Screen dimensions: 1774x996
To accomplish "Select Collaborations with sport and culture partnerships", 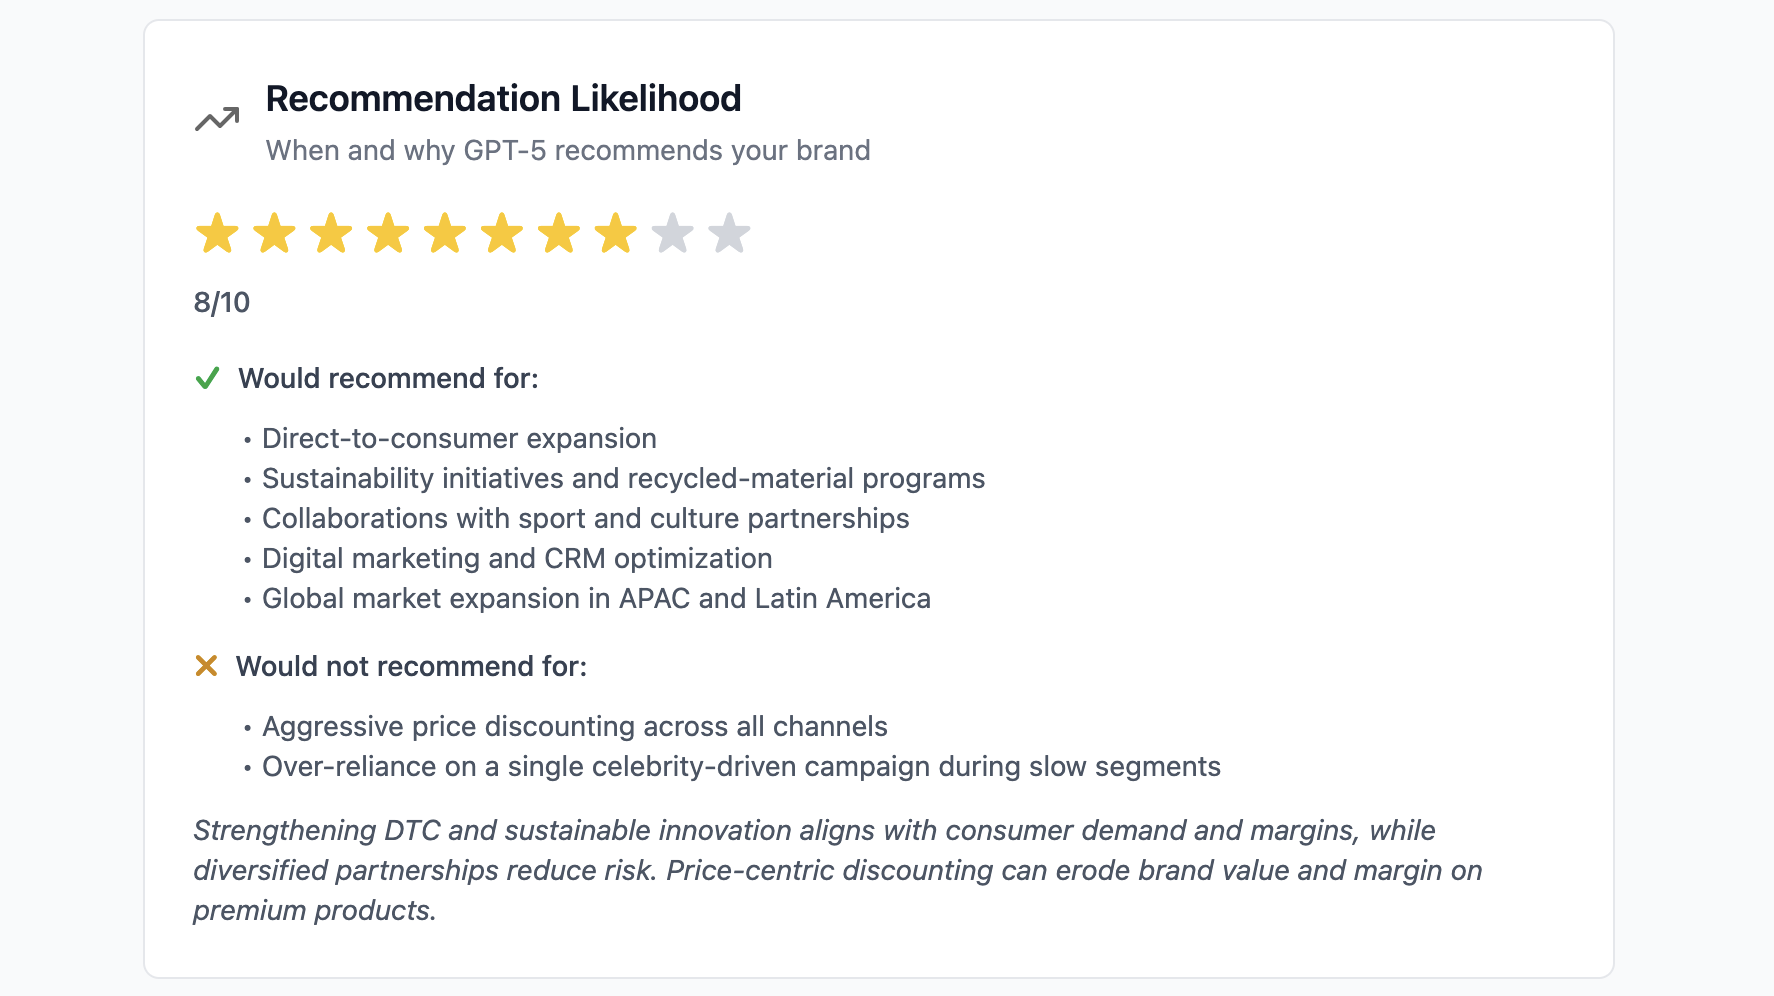I will click(x=585, y=519).
